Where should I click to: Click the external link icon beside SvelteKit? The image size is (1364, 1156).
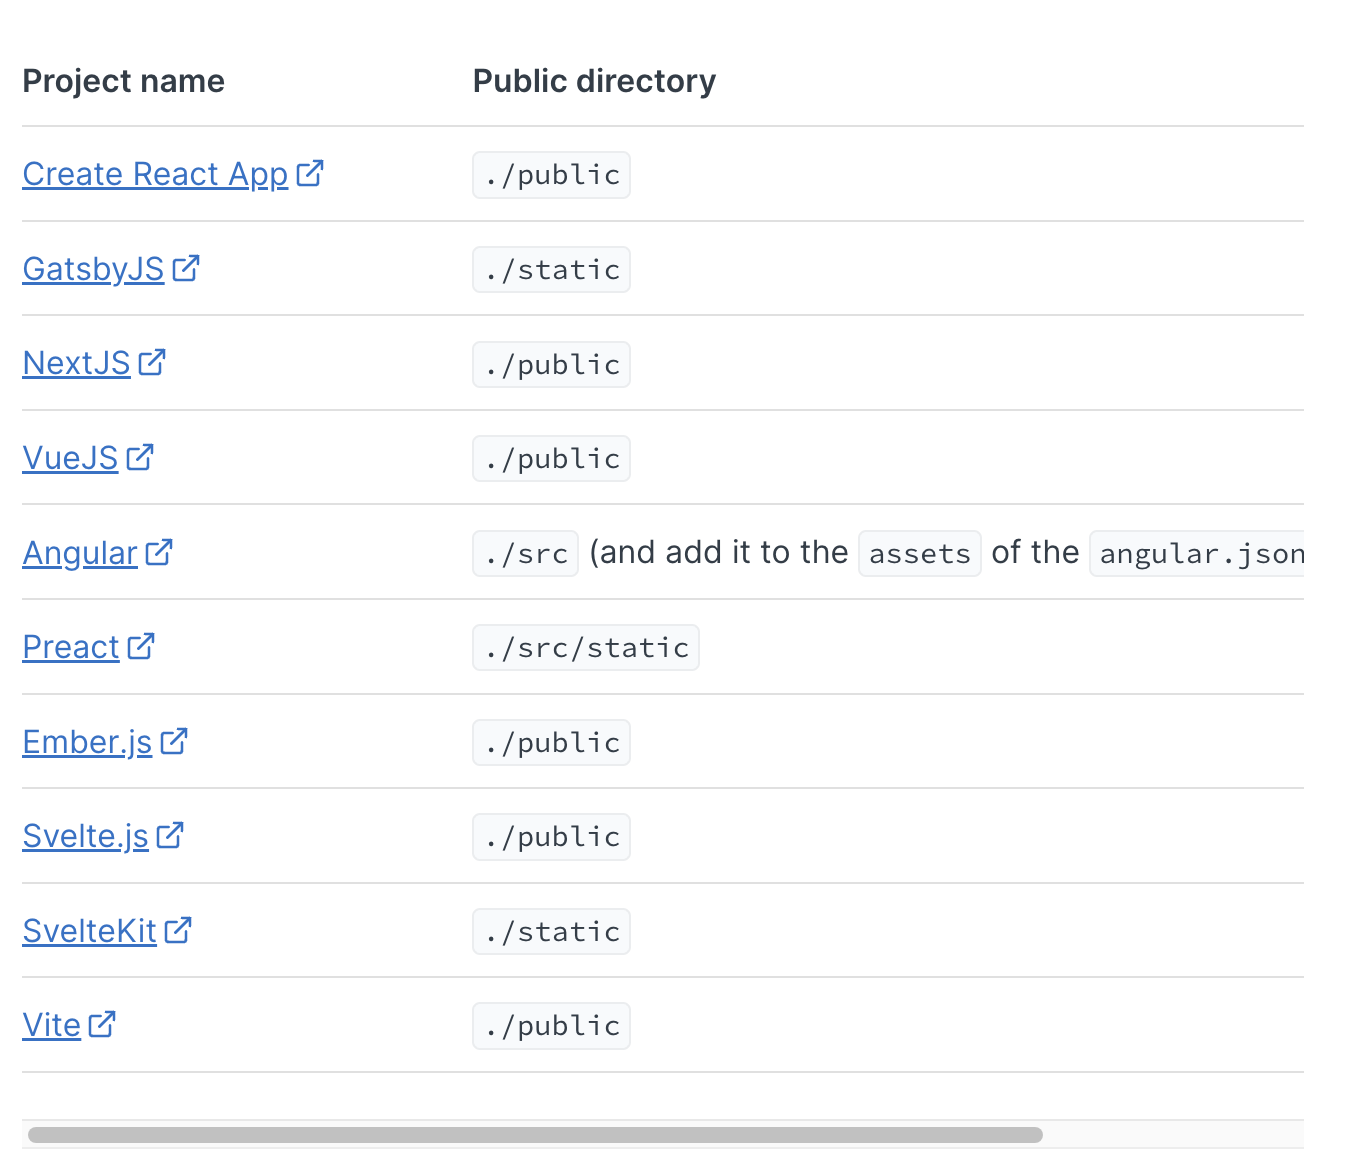tap(178, 928)
